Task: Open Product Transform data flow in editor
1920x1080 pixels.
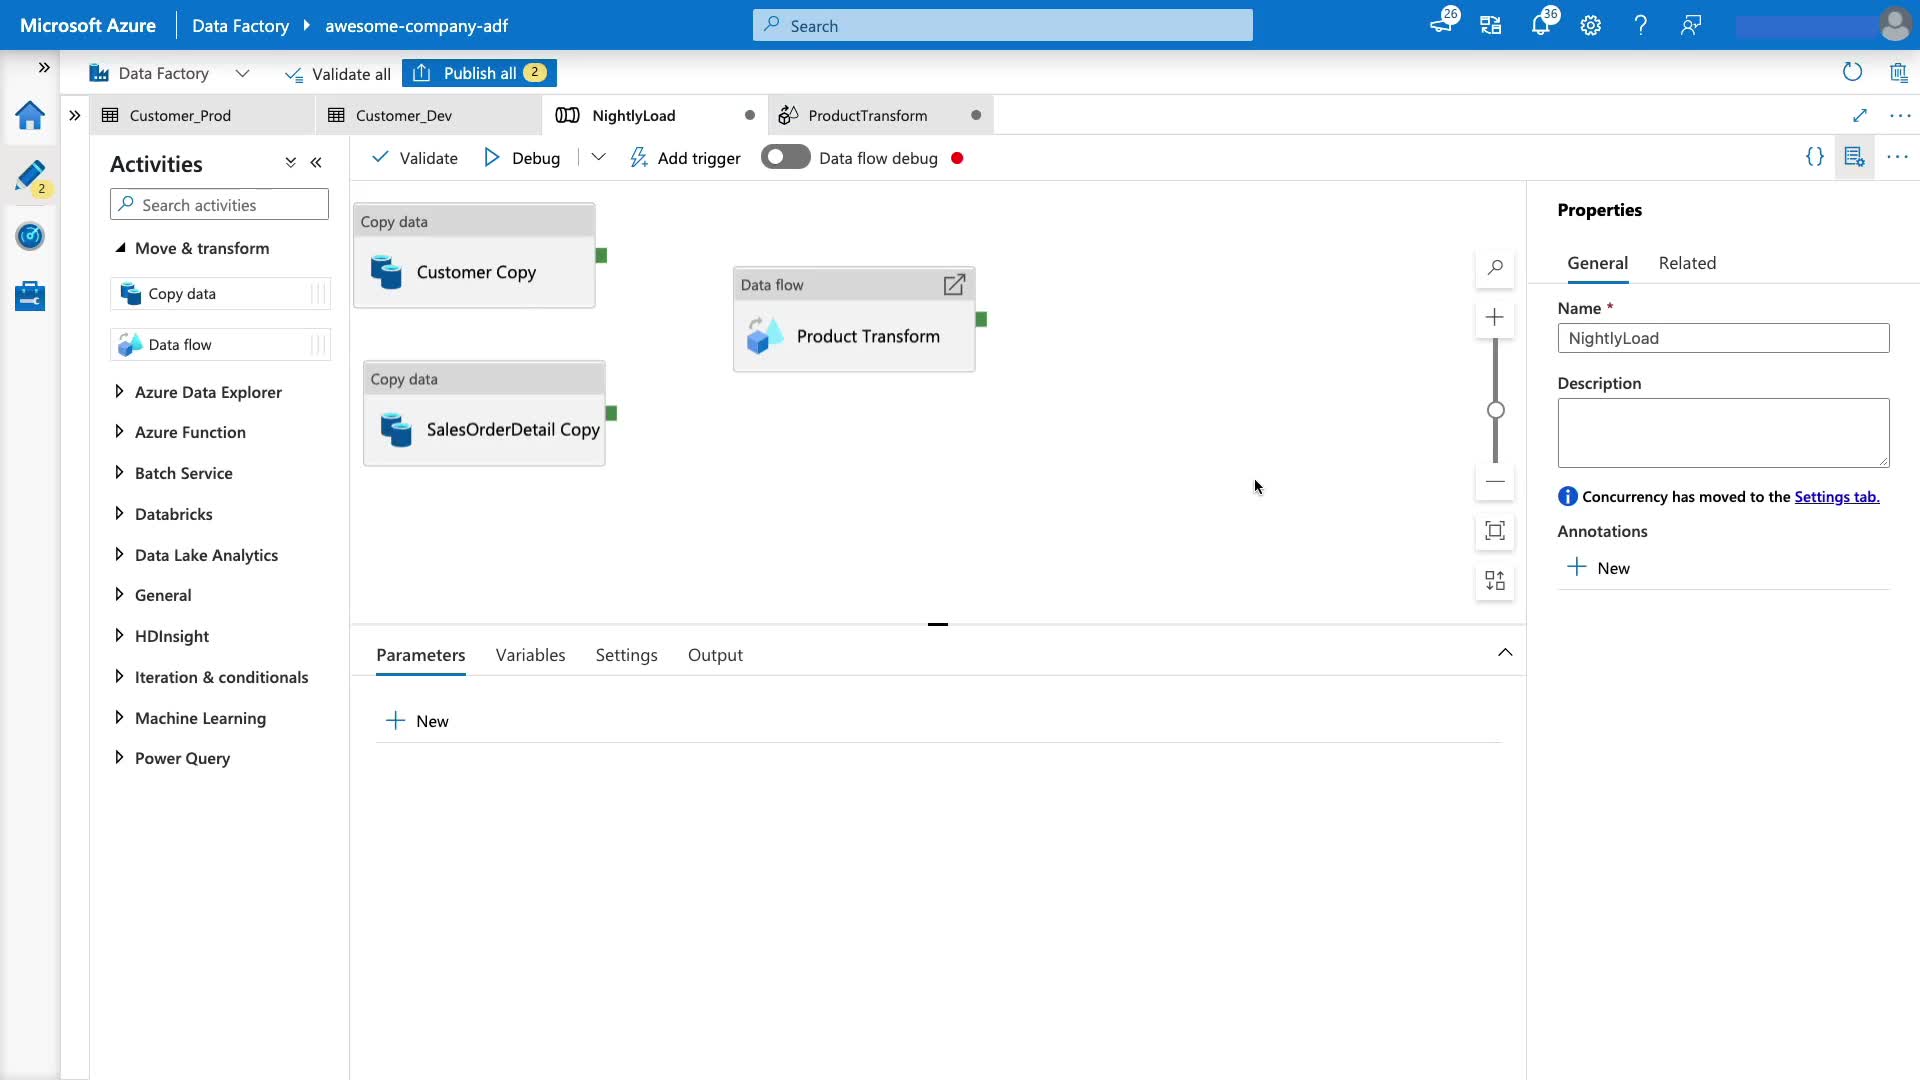Action: (x=954, y=285)
